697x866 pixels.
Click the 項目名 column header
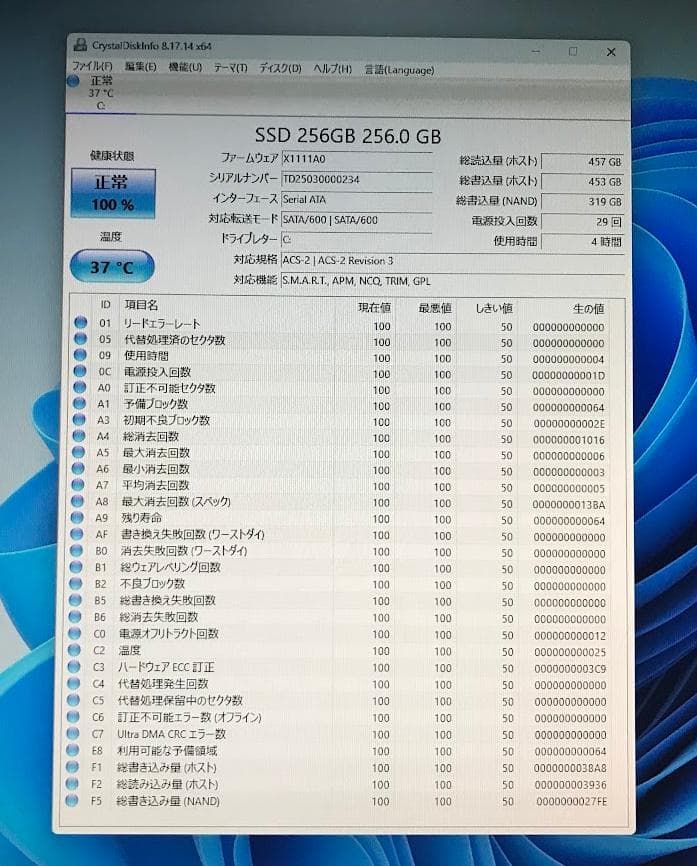coord(141,305)
